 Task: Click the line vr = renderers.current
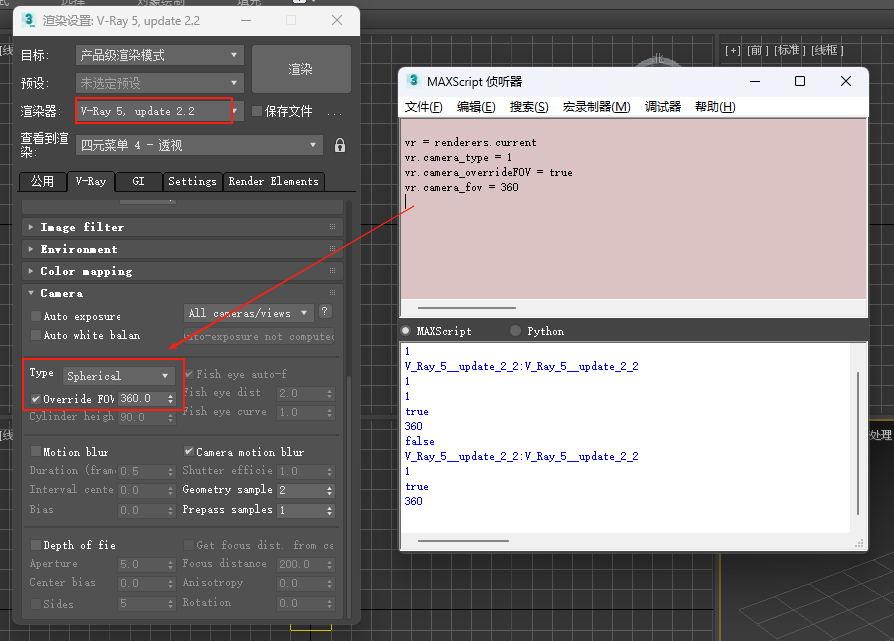point(470,143)
